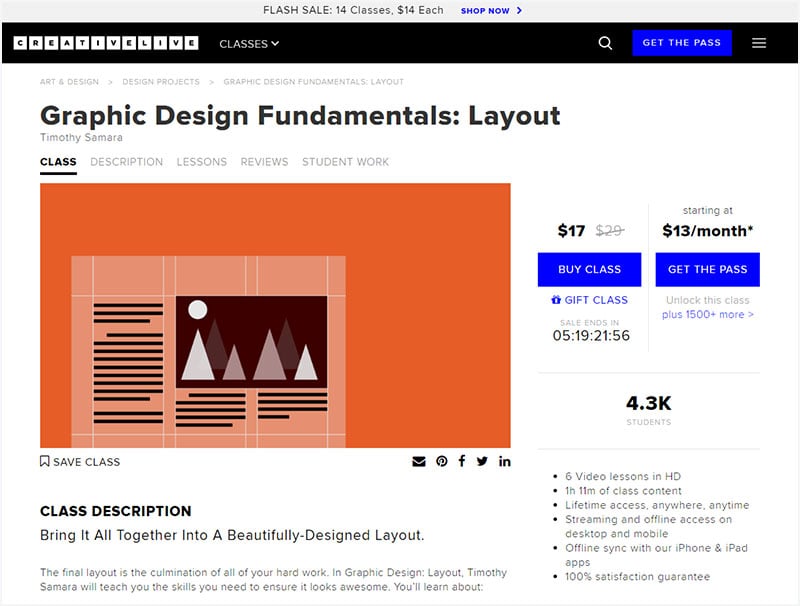Switch to the Description tab
800x606 pixels.
tap(127, 162)
